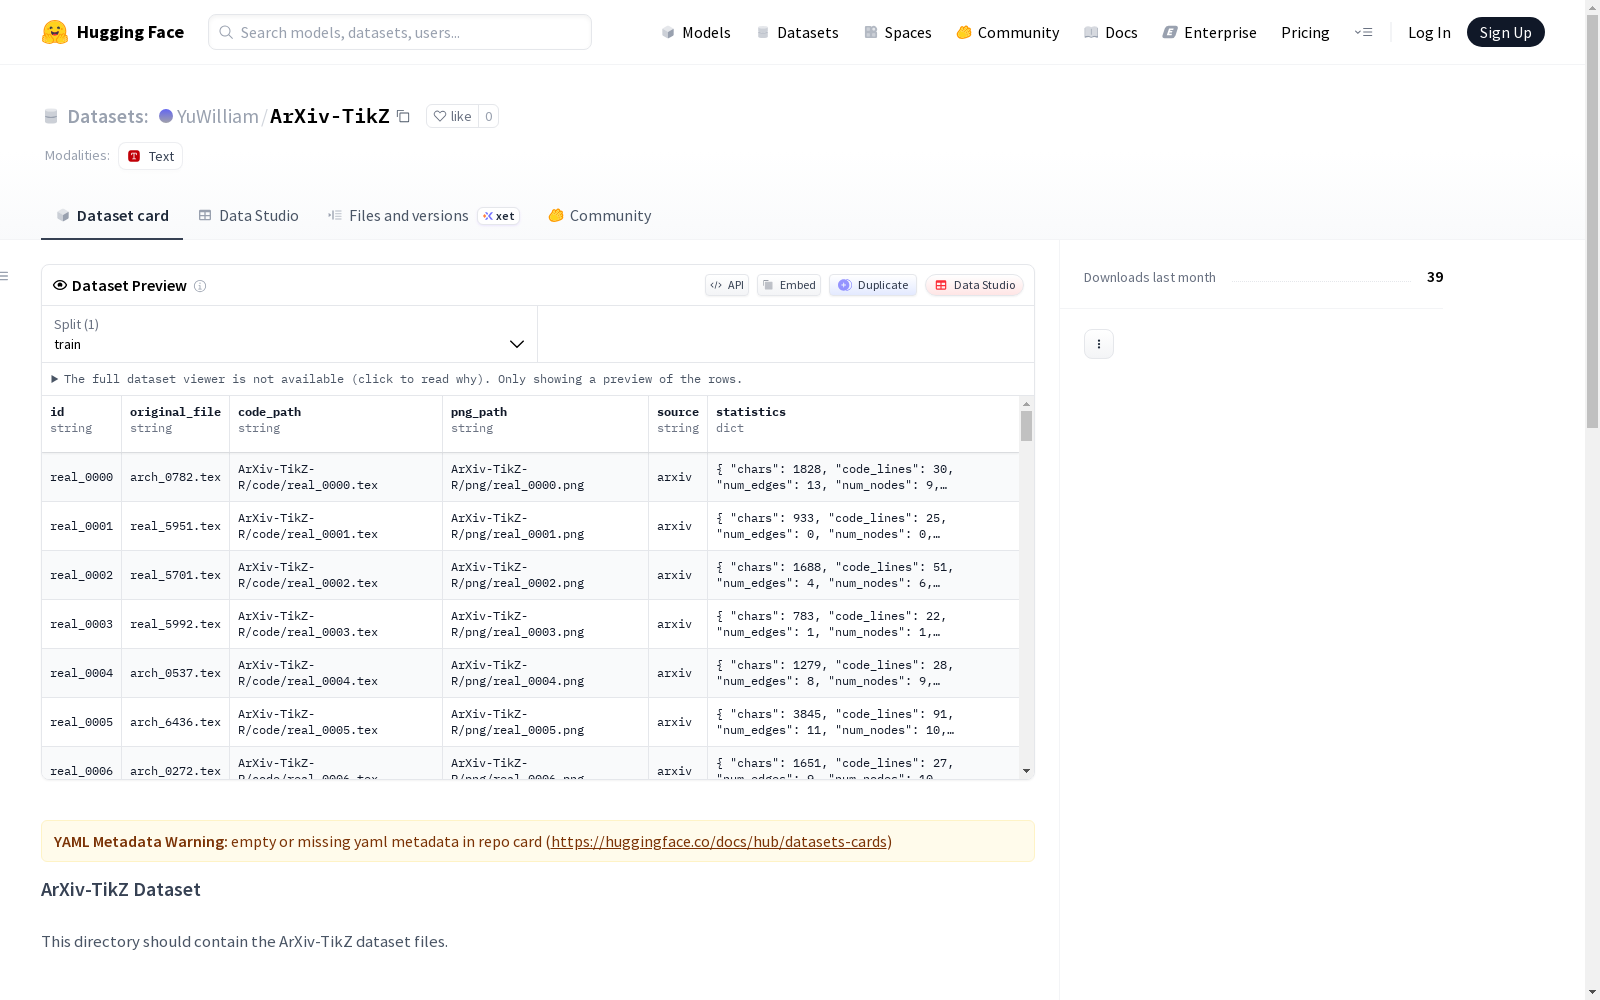The image size is (1600, 1000).
Task: Open the Models menu item
Action: click(696, 32)
